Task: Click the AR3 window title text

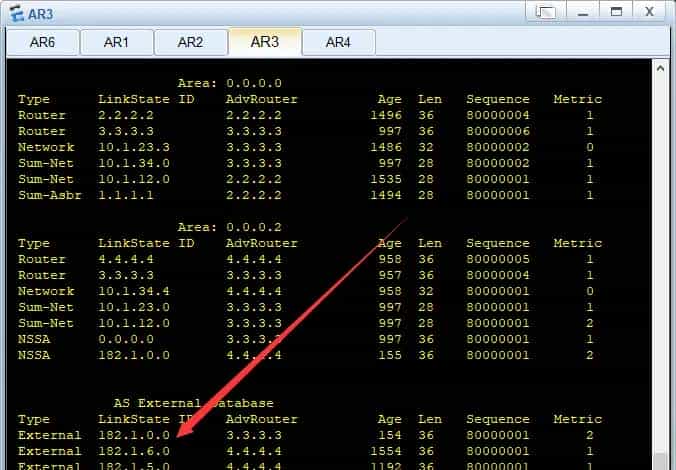Action: point(41,14)
